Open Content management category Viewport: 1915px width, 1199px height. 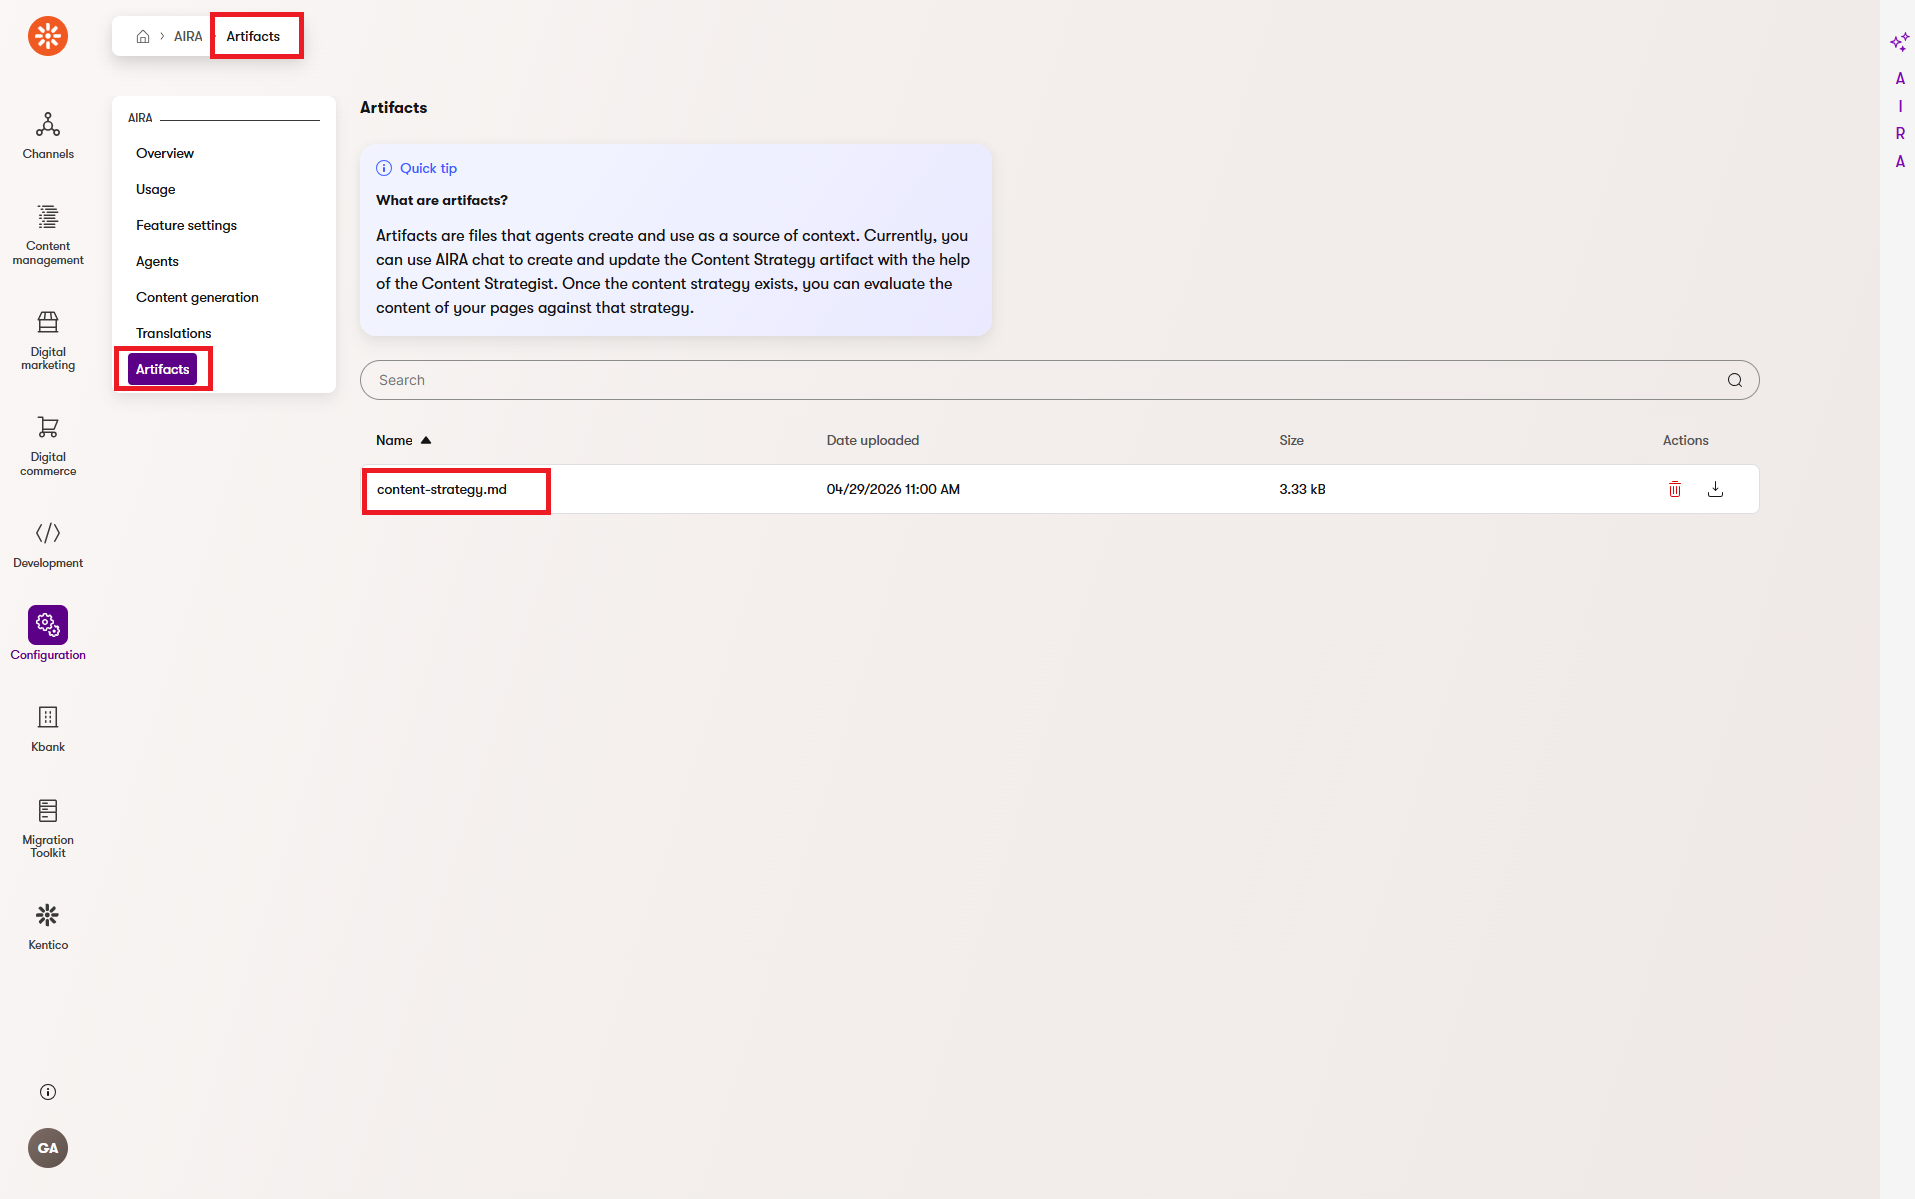coord(48,235)
